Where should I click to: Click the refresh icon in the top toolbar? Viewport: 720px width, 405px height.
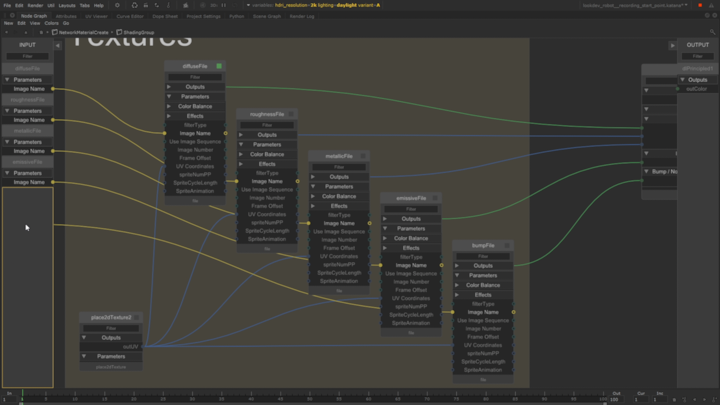coord(133,5)
